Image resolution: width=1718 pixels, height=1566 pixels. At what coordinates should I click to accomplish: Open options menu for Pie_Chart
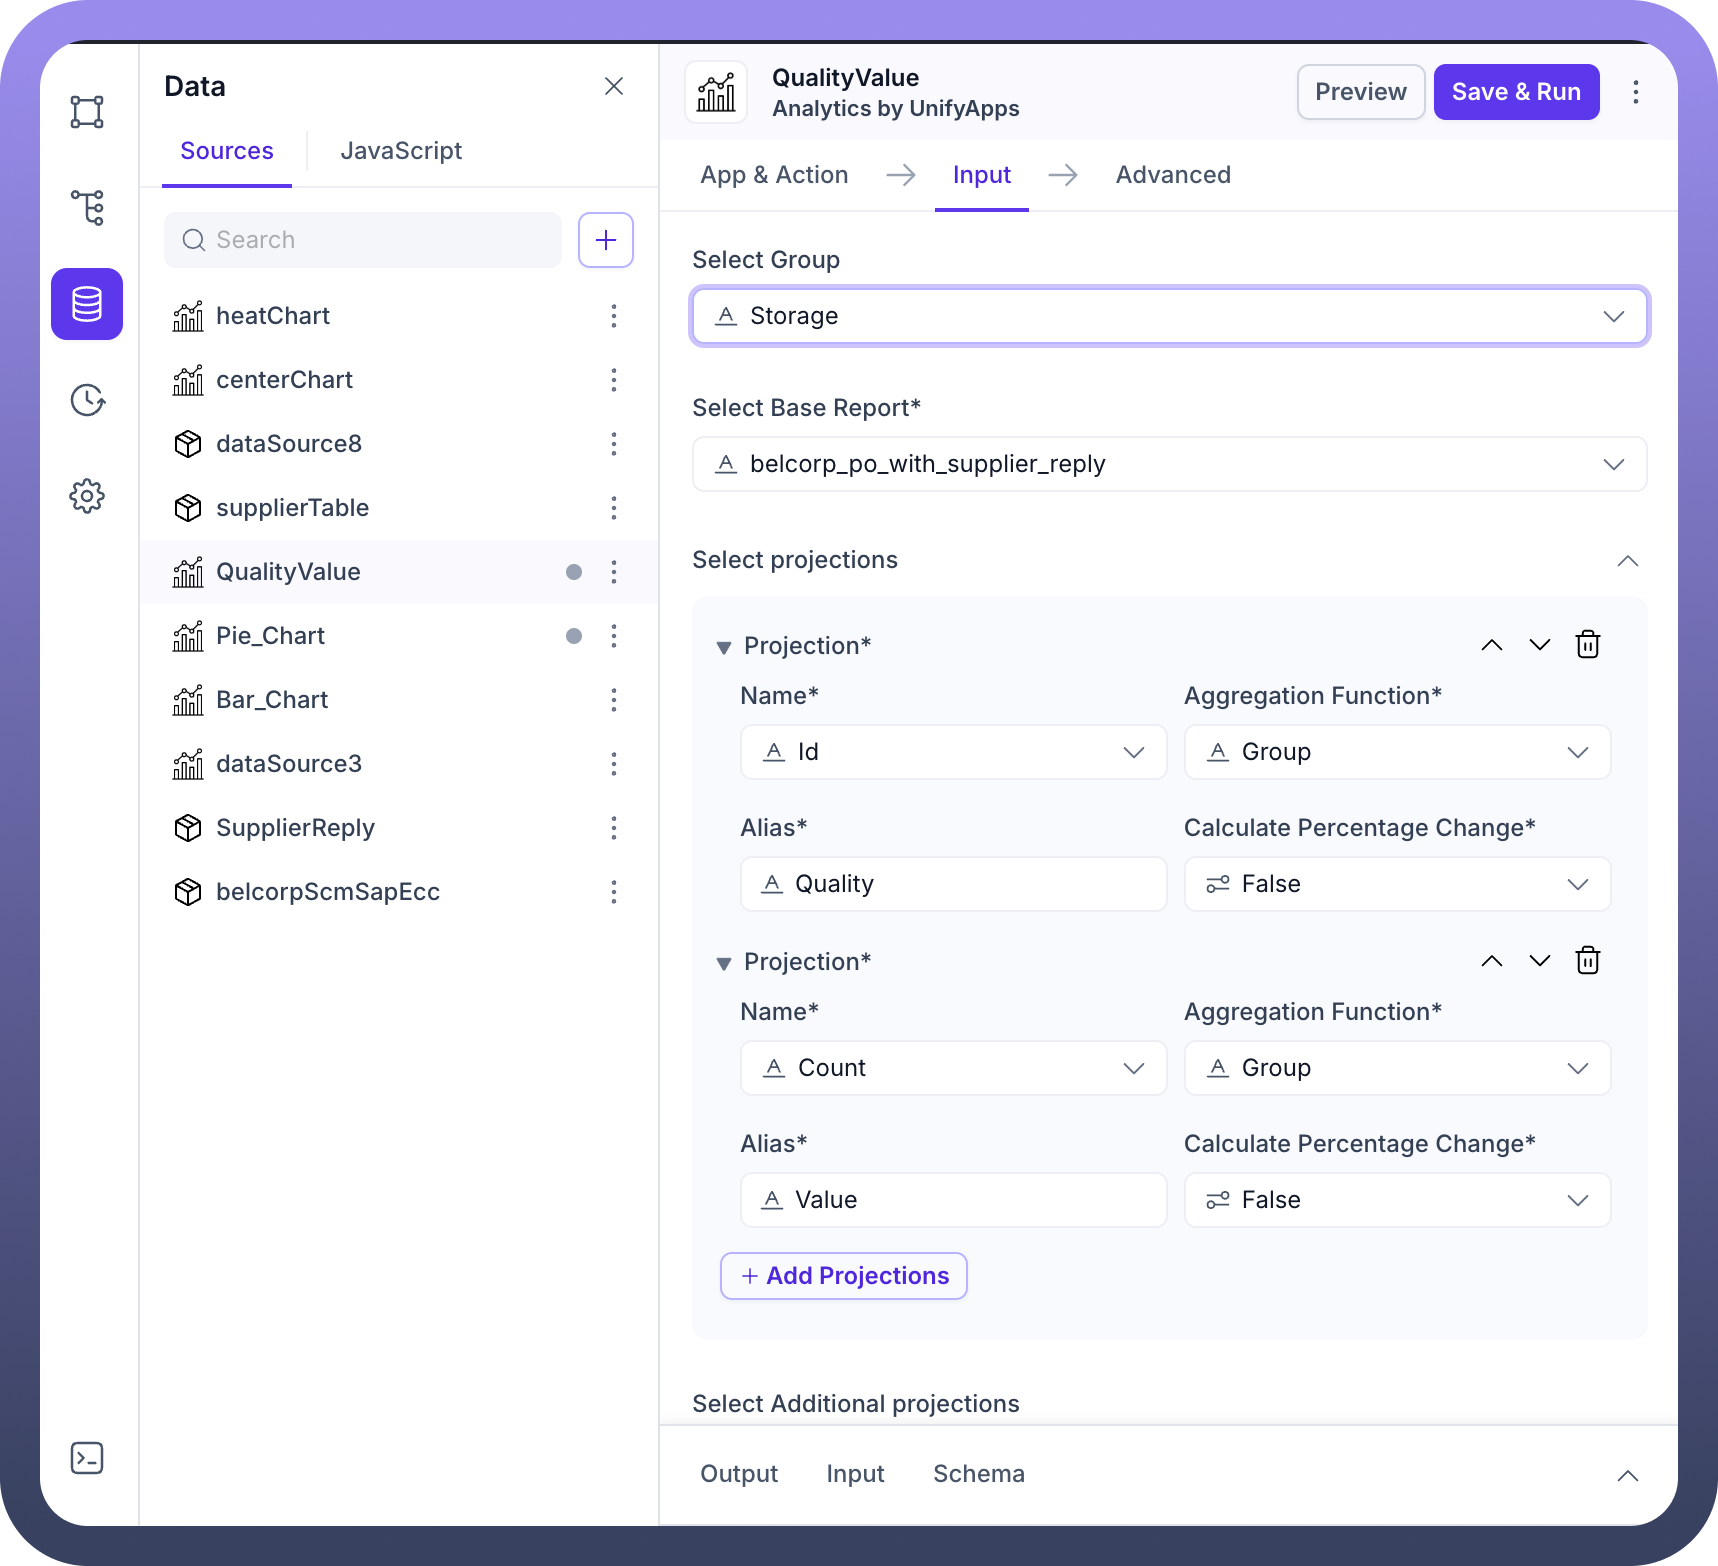pyautogui.click(x=614, y=636)
